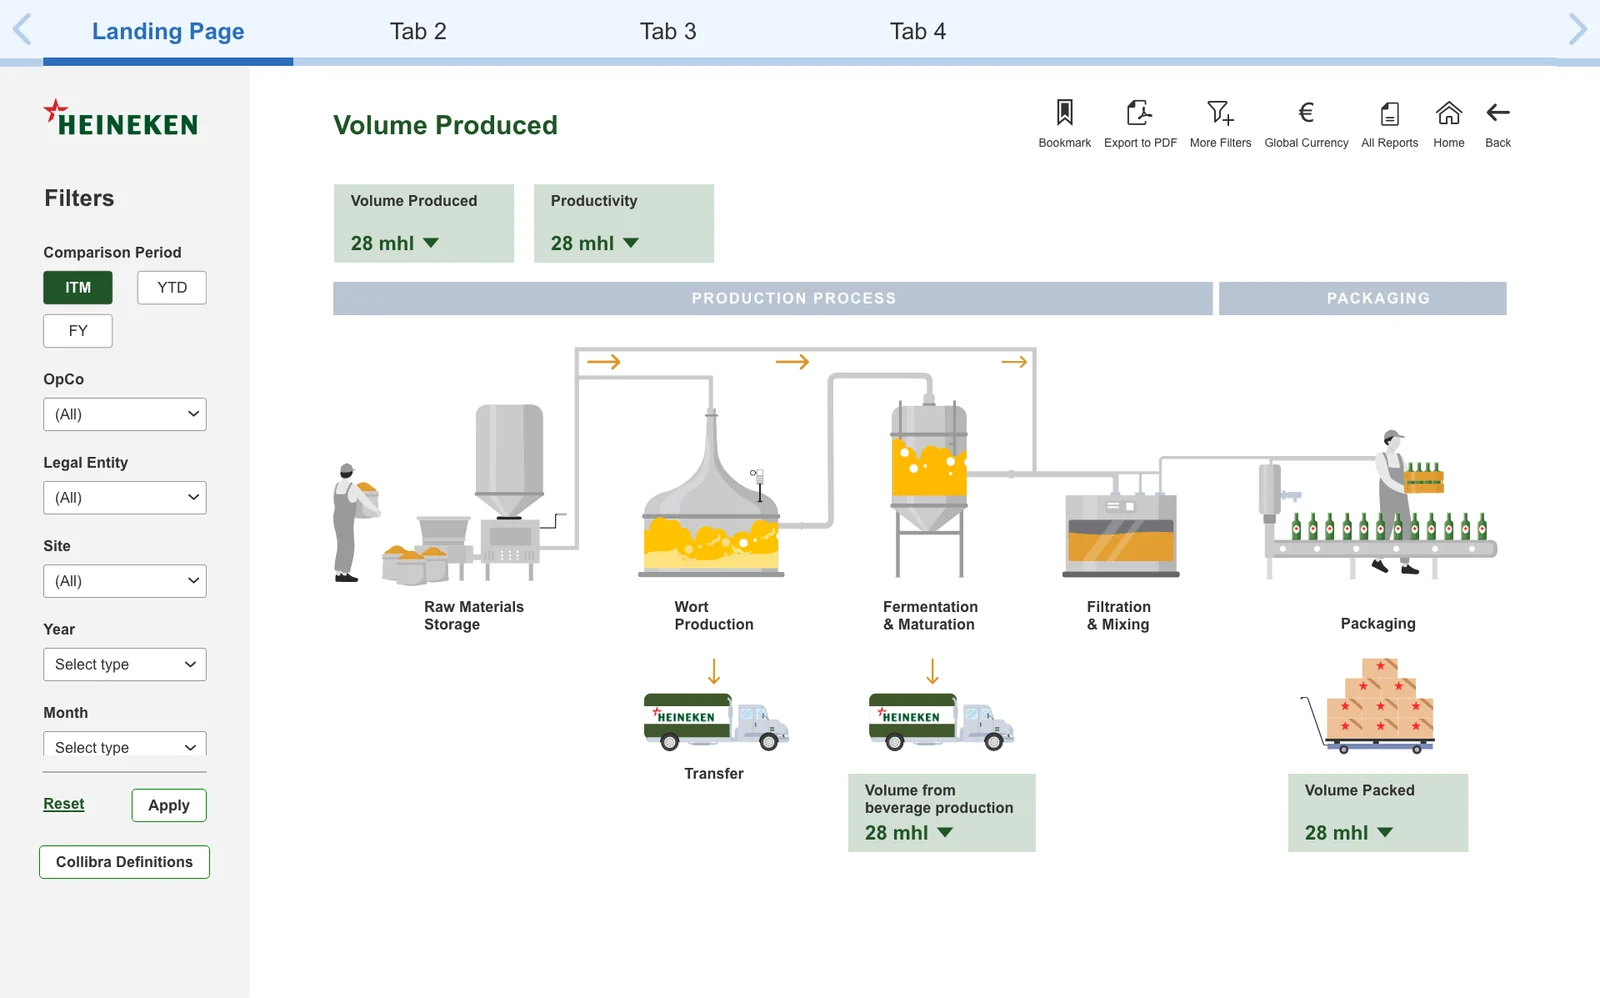Screen dimensions: 1600x998
Task: Click the Apply button
Action: (169, 805)
